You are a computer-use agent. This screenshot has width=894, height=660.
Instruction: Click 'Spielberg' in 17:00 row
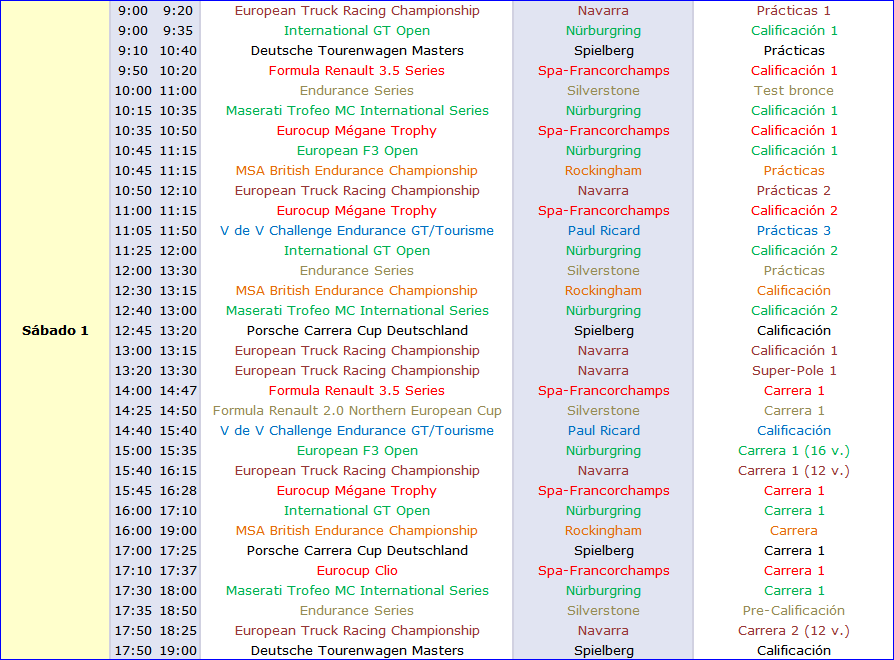click(603, 551)
